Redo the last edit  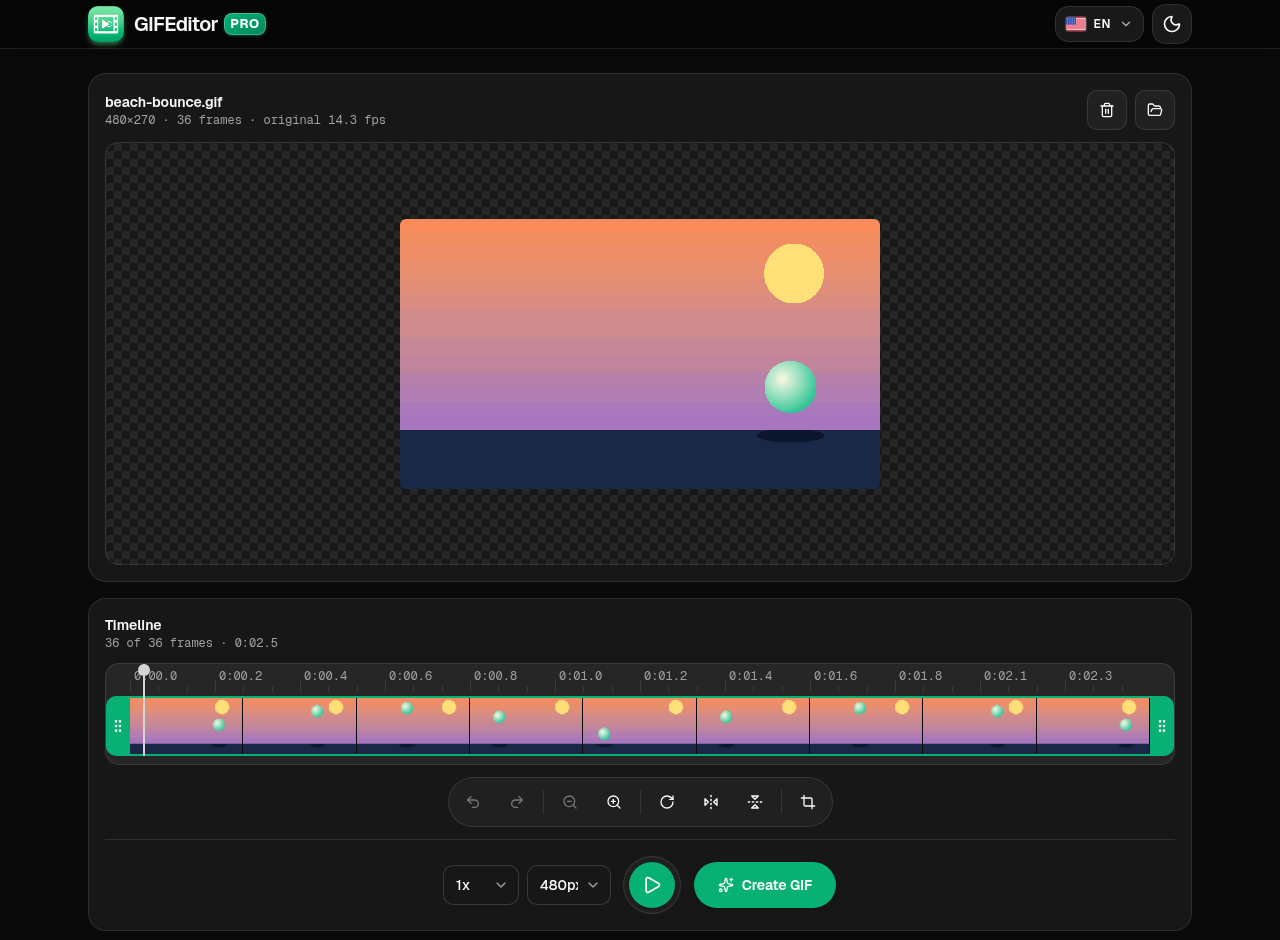pos(517,802)
